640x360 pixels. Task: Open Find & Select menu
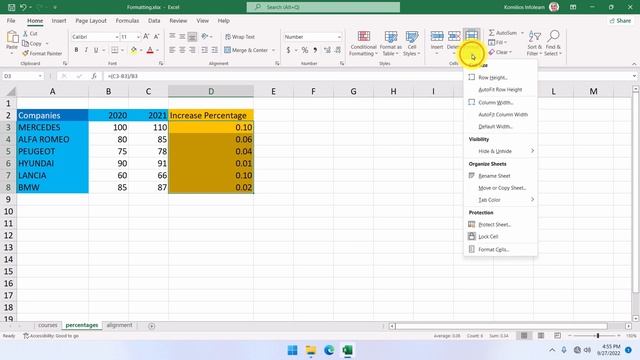(x=553, y=43)
